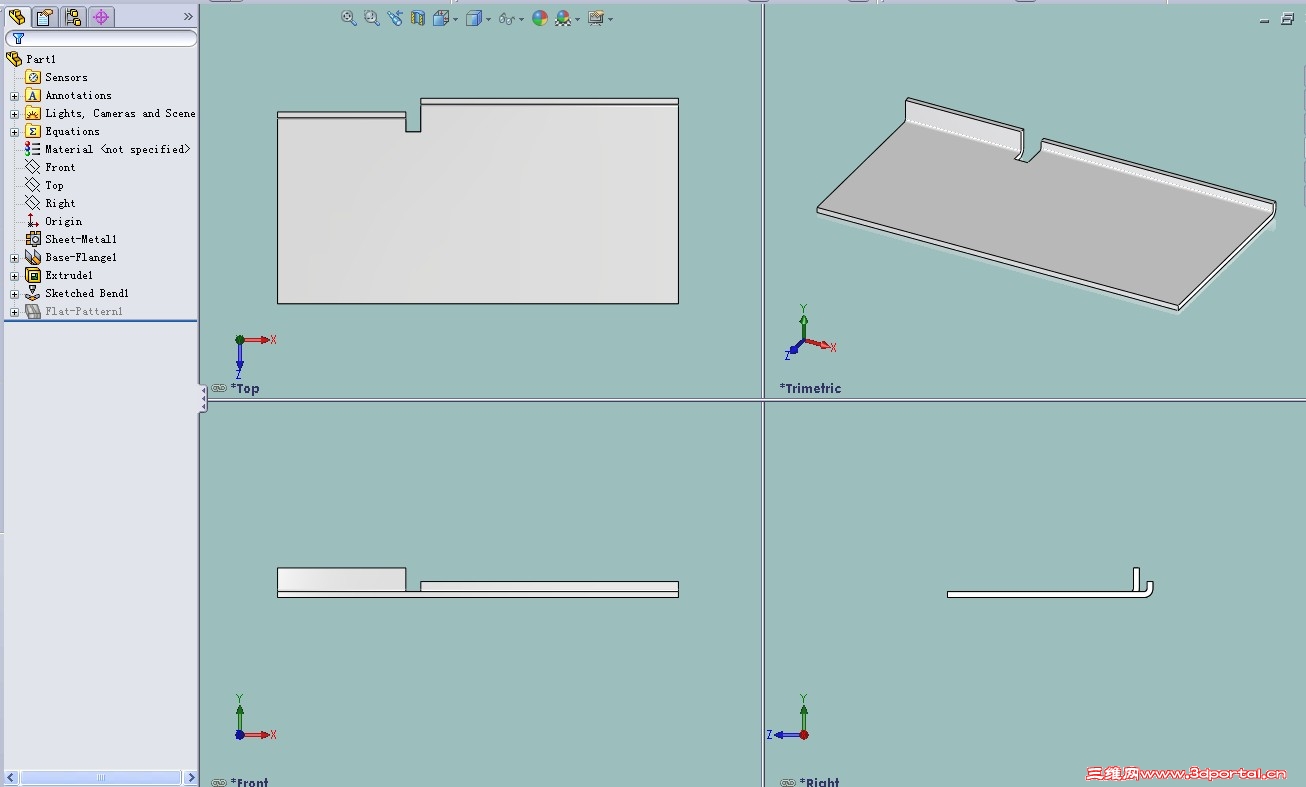Expand the Sketched Bend1 feature

coord(14,294)
